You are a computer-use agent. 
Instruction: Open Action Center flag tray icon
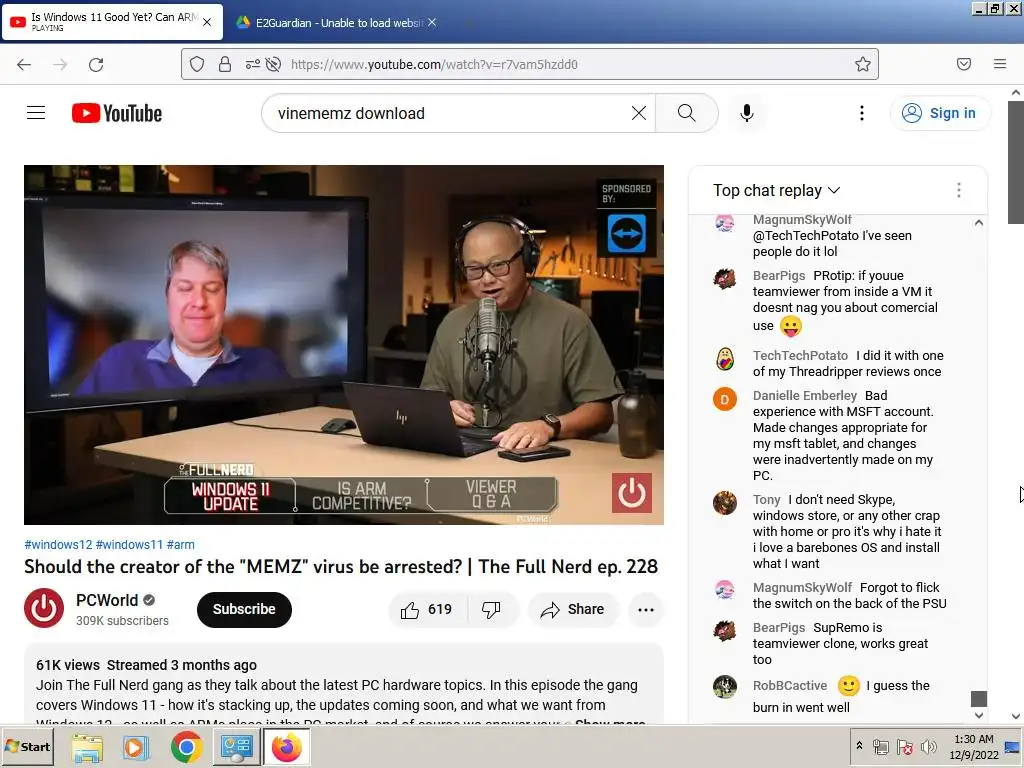tap(904, 746)
